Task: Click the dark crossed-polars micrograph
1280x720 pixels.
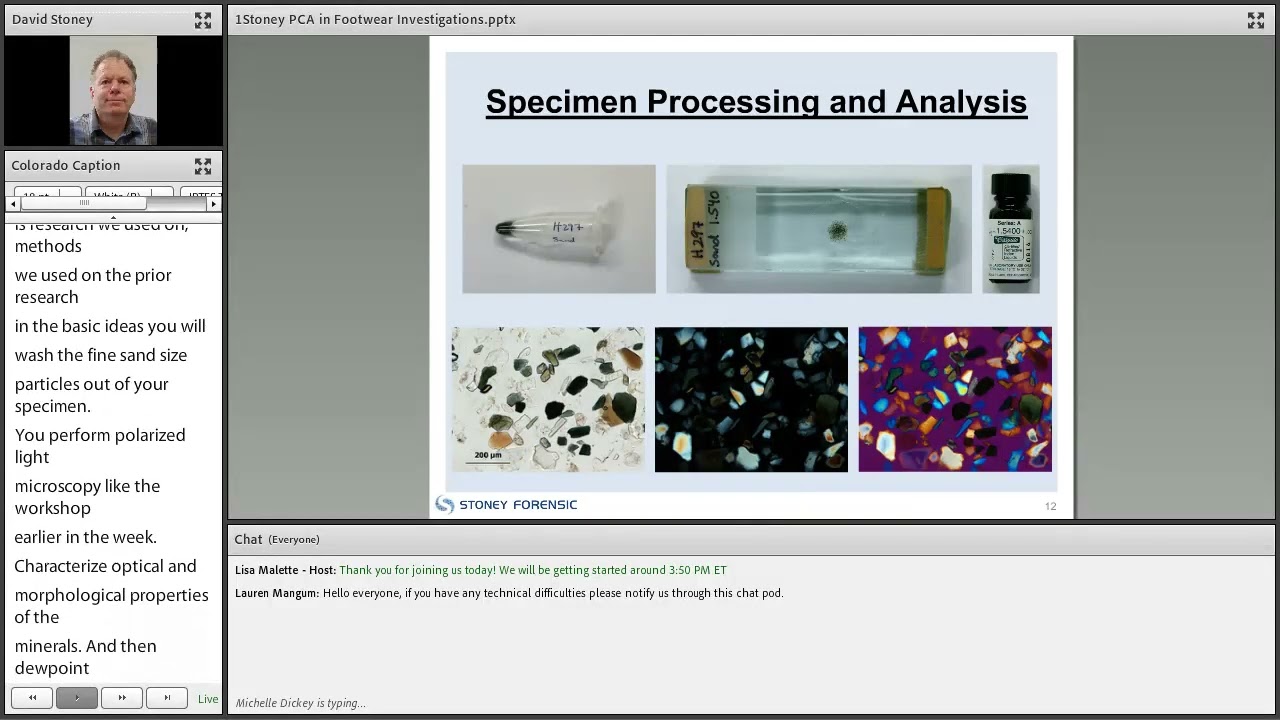Action: pyautogui.click(x=751, y=399)
